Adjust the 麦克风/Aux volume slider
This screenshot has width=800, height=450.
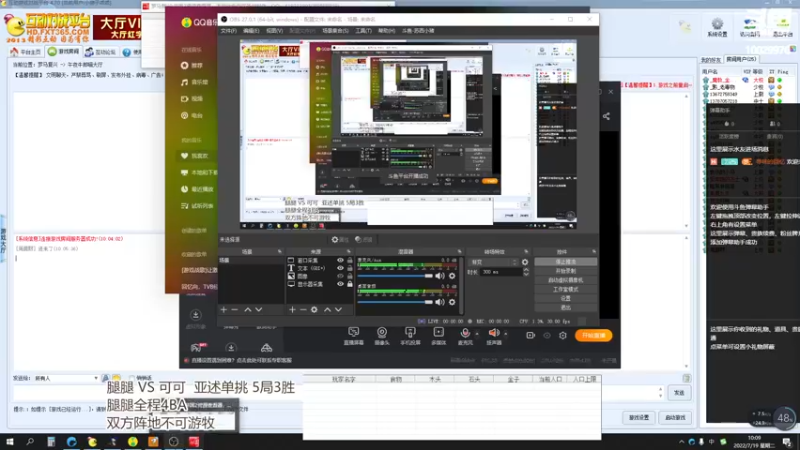pyautogui.click(x=395, y=276)
